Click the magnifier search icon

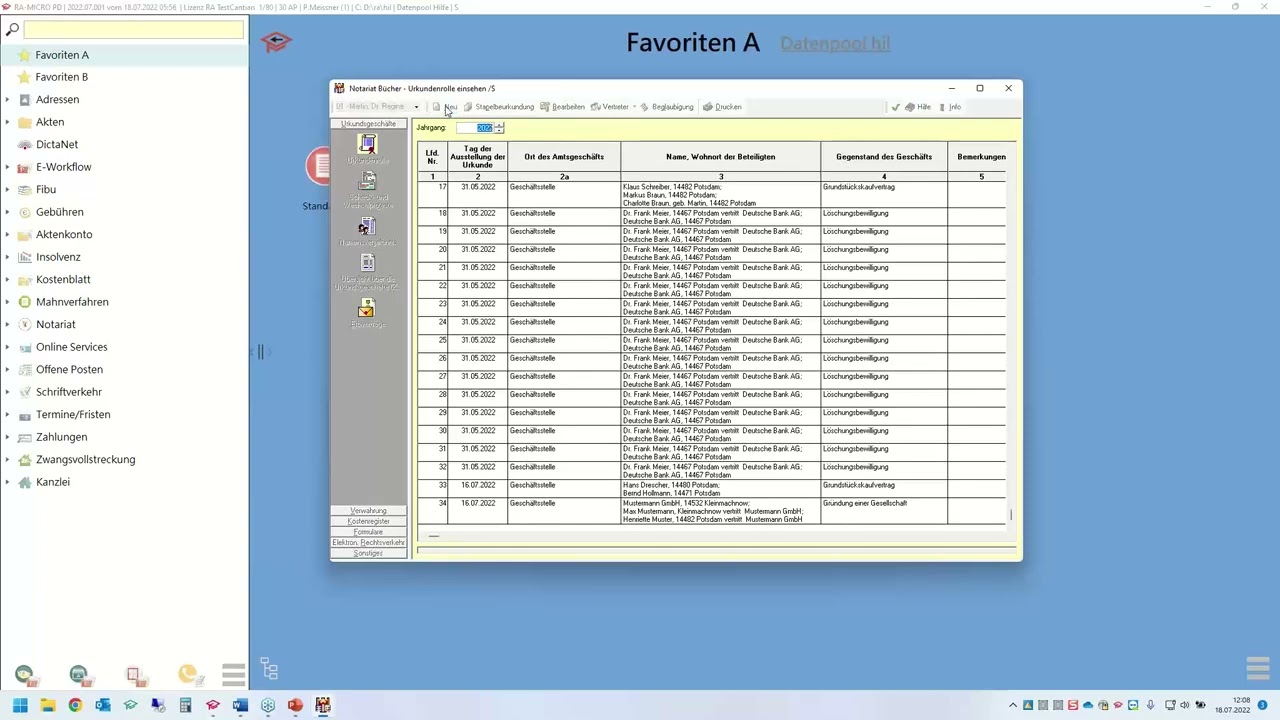click(12, 30)
